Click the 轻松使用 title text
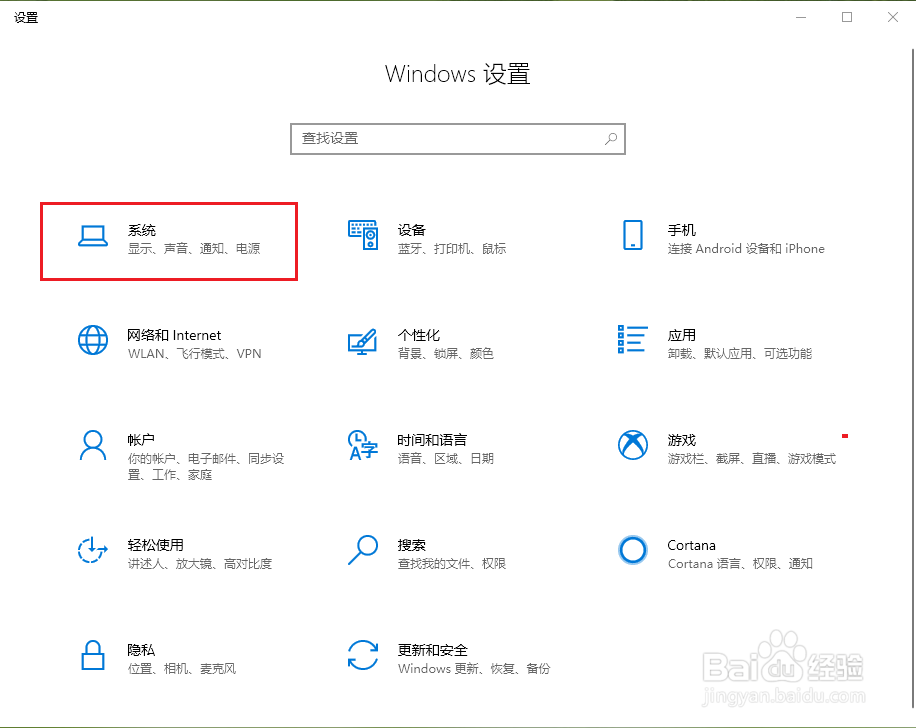The image size is (916, 728). tap(155, 545)
